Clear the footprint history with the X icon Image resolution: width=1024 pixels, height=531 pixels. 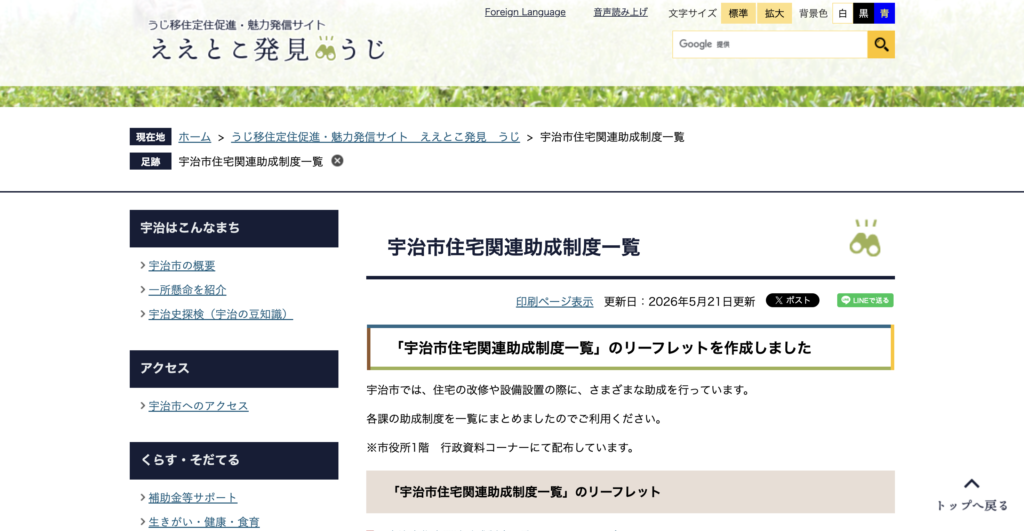(x=337, y=161)
